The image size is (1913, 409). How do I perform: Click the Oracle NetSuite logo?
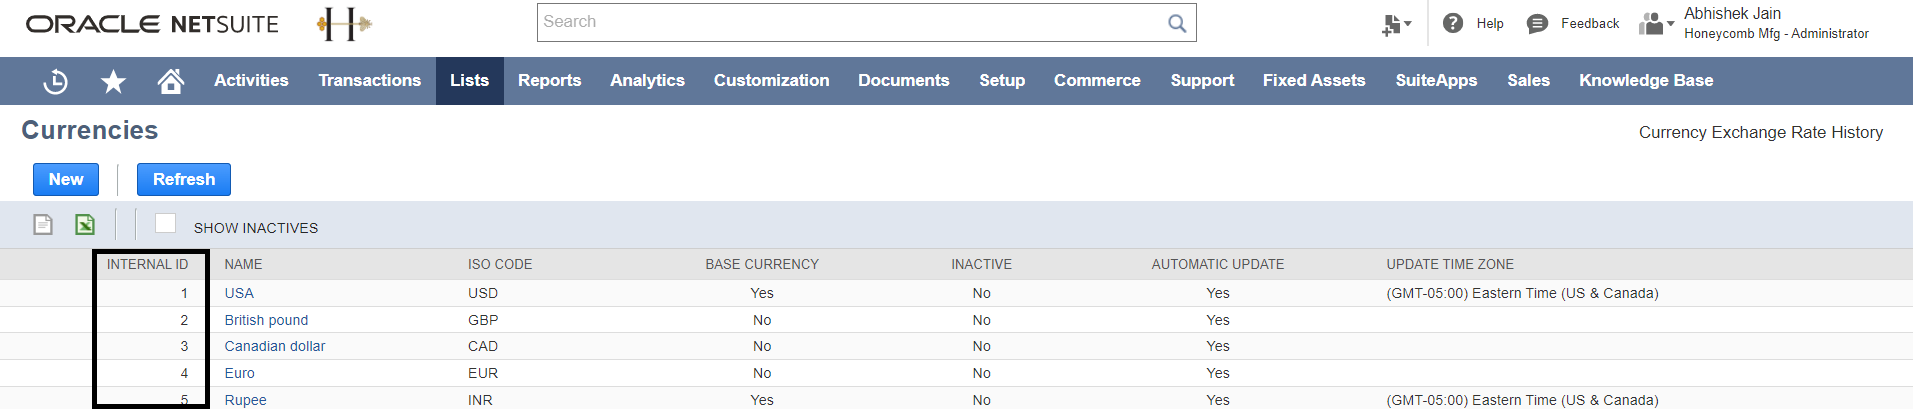pos(152,24)
